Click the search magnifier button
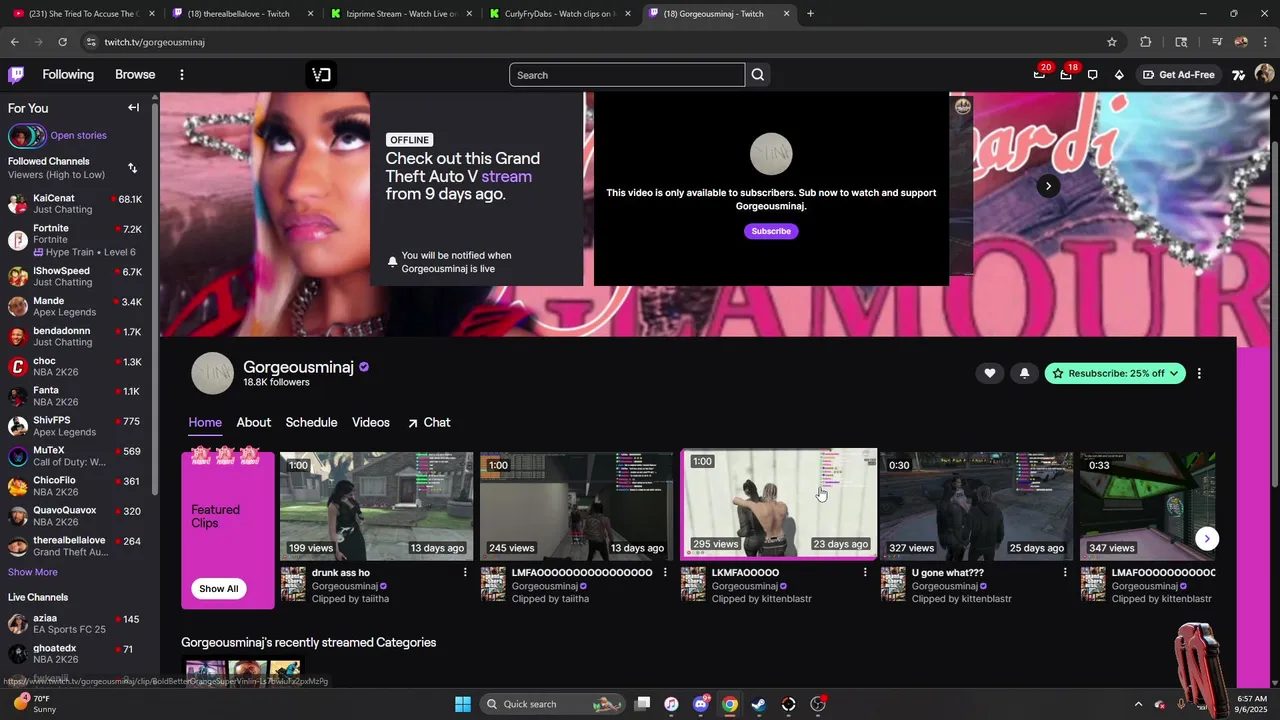 758,75
